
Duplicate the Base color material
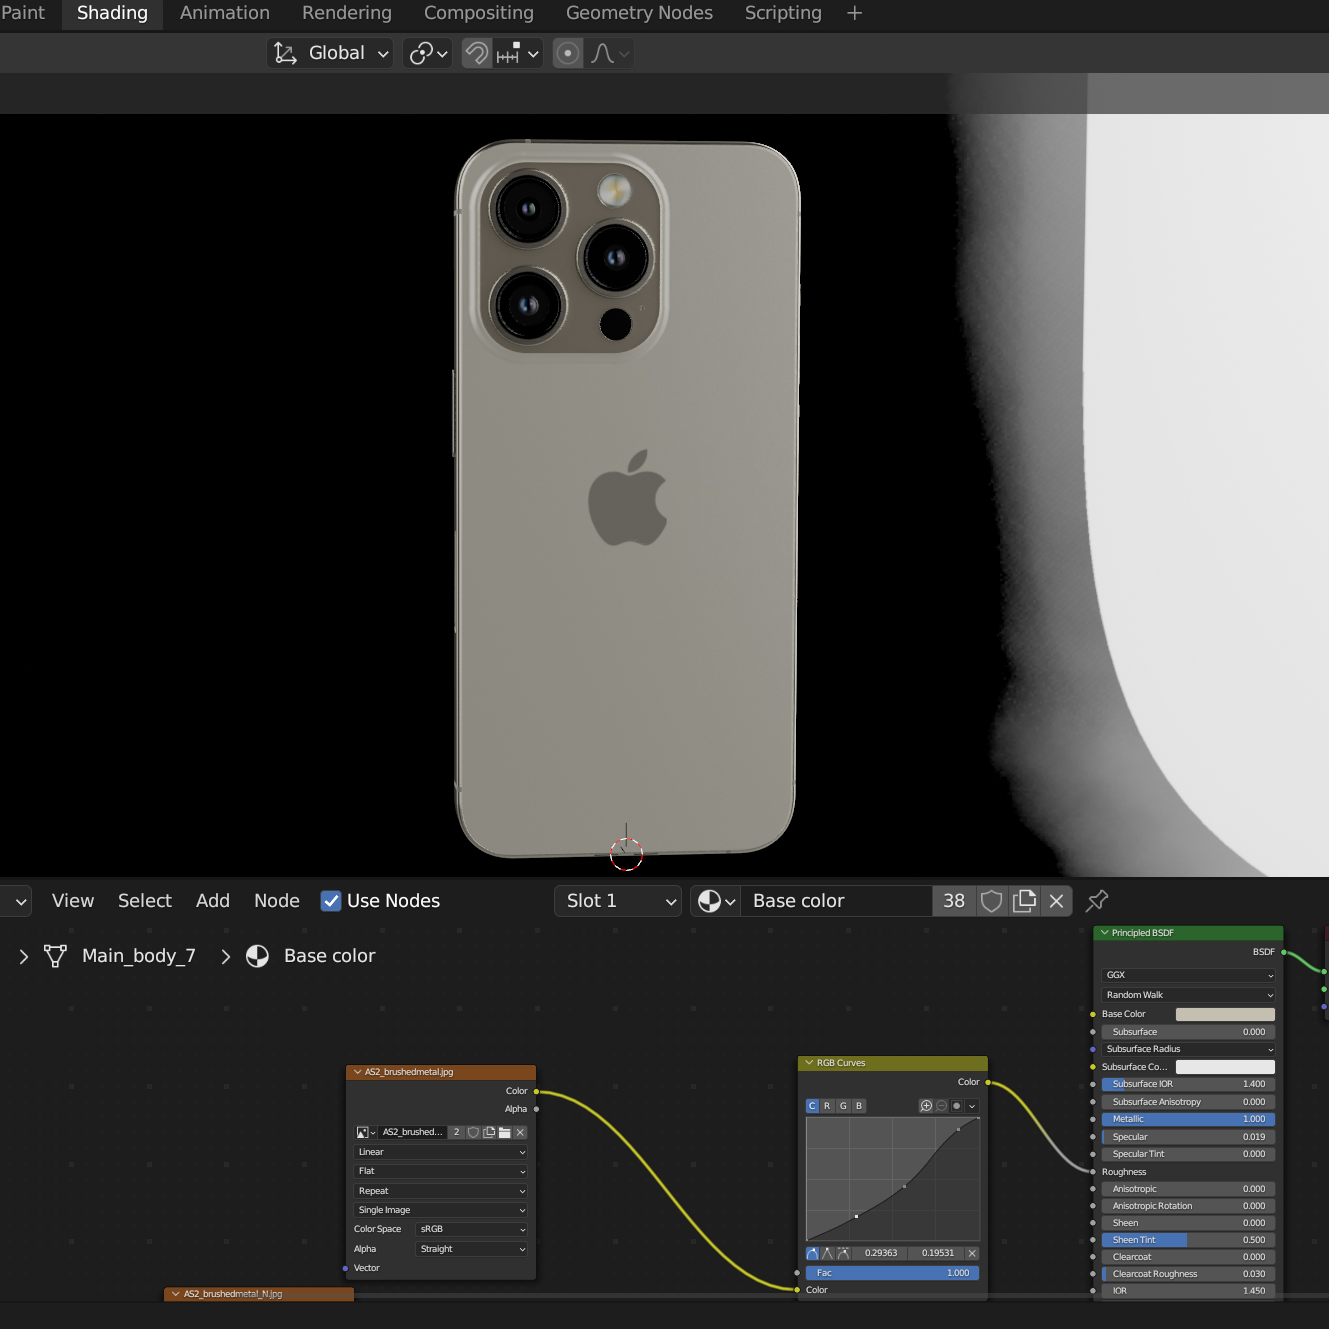tap(1024, 901)
